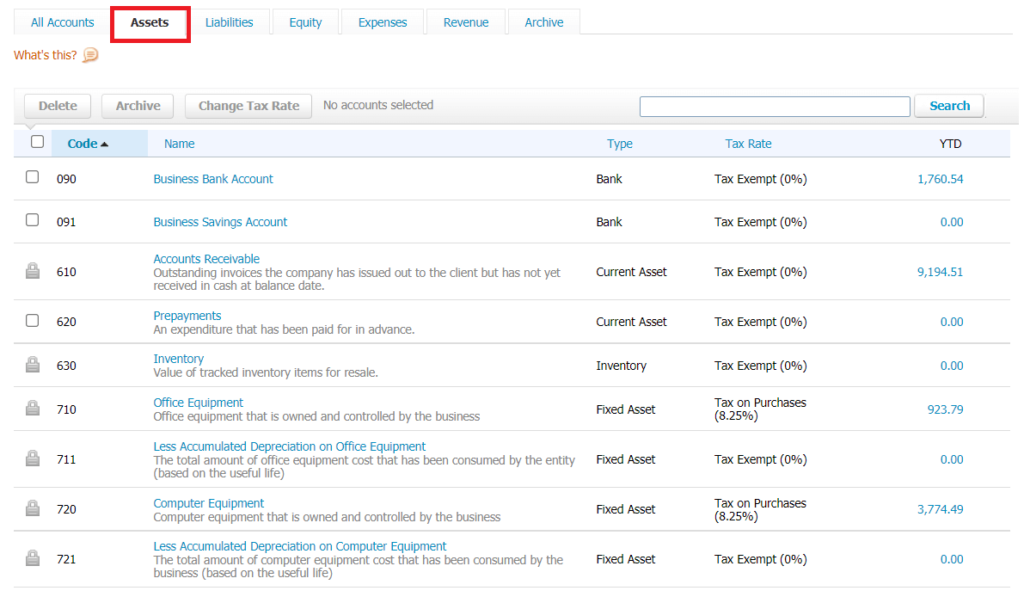Viewport: 1024px width, 603px height.
Task: Open the Archive tab
Action: click(544, 22)
